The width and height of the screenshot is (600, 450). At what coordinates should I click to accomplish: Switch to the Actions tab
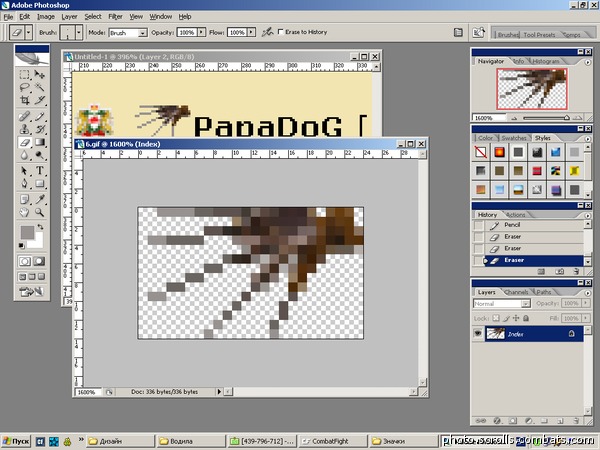pos(515,215)
